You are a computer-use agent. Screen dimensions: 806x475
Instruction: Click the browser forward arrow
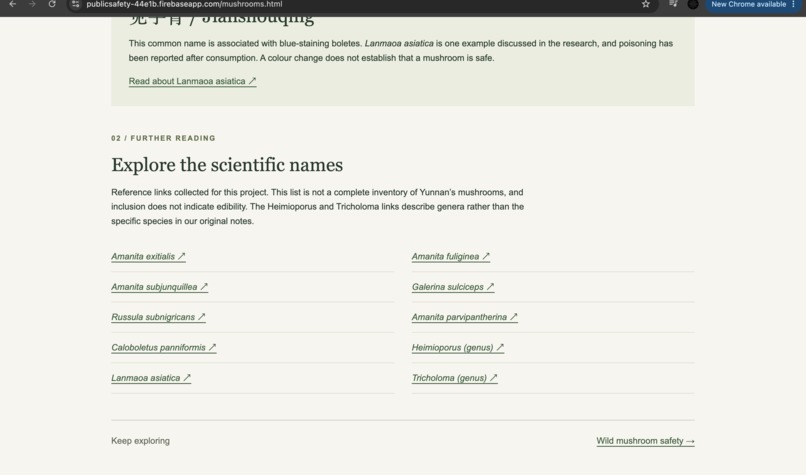[32, 4]
